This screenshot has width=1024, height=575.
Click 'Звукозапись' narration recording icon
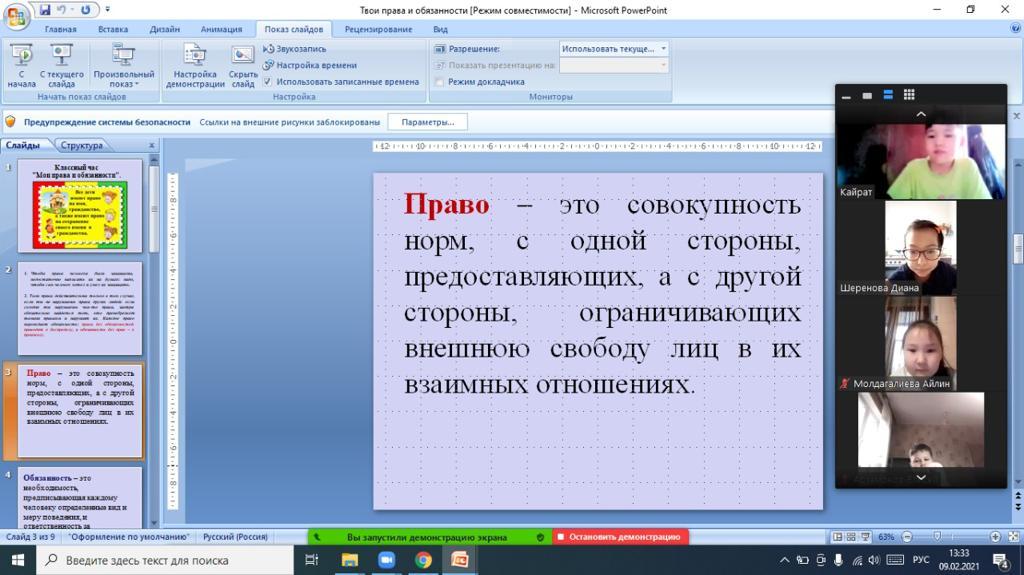[295, 48]
